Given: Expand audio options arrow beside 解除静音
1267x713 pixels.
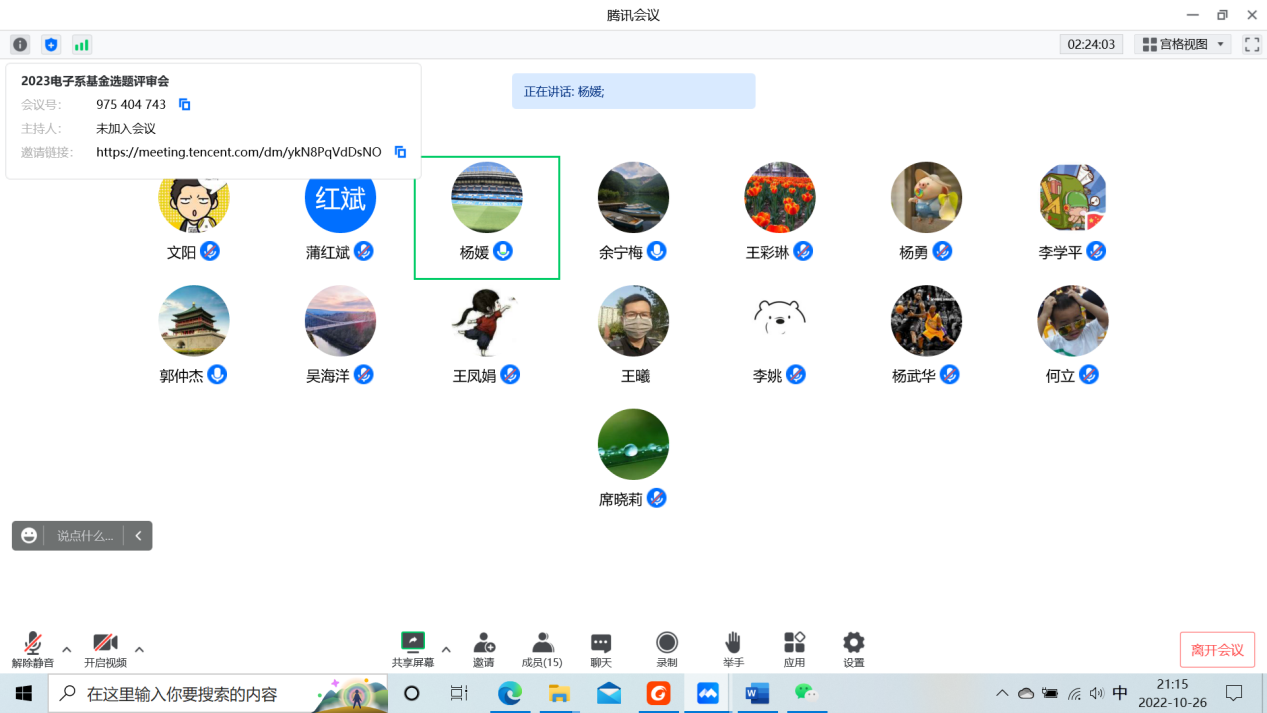Looking at the screenshot, I should pyautogui.click(x=67, y=650).
